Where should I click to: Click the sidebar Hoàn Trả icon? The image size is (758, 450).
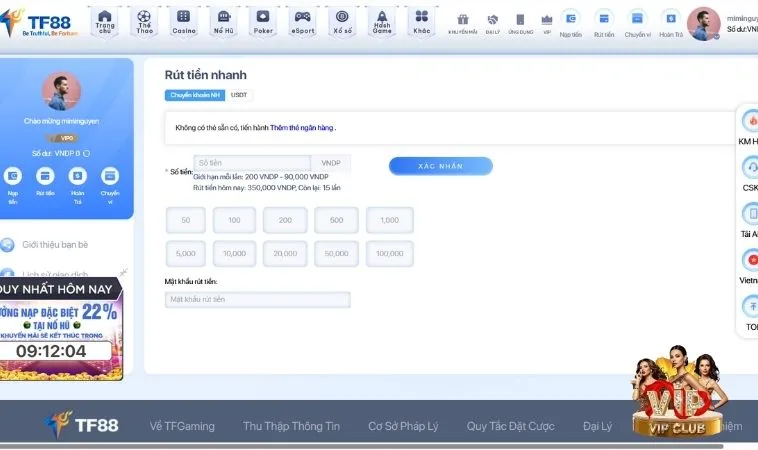pyautogui.click(x=77, y=176)
